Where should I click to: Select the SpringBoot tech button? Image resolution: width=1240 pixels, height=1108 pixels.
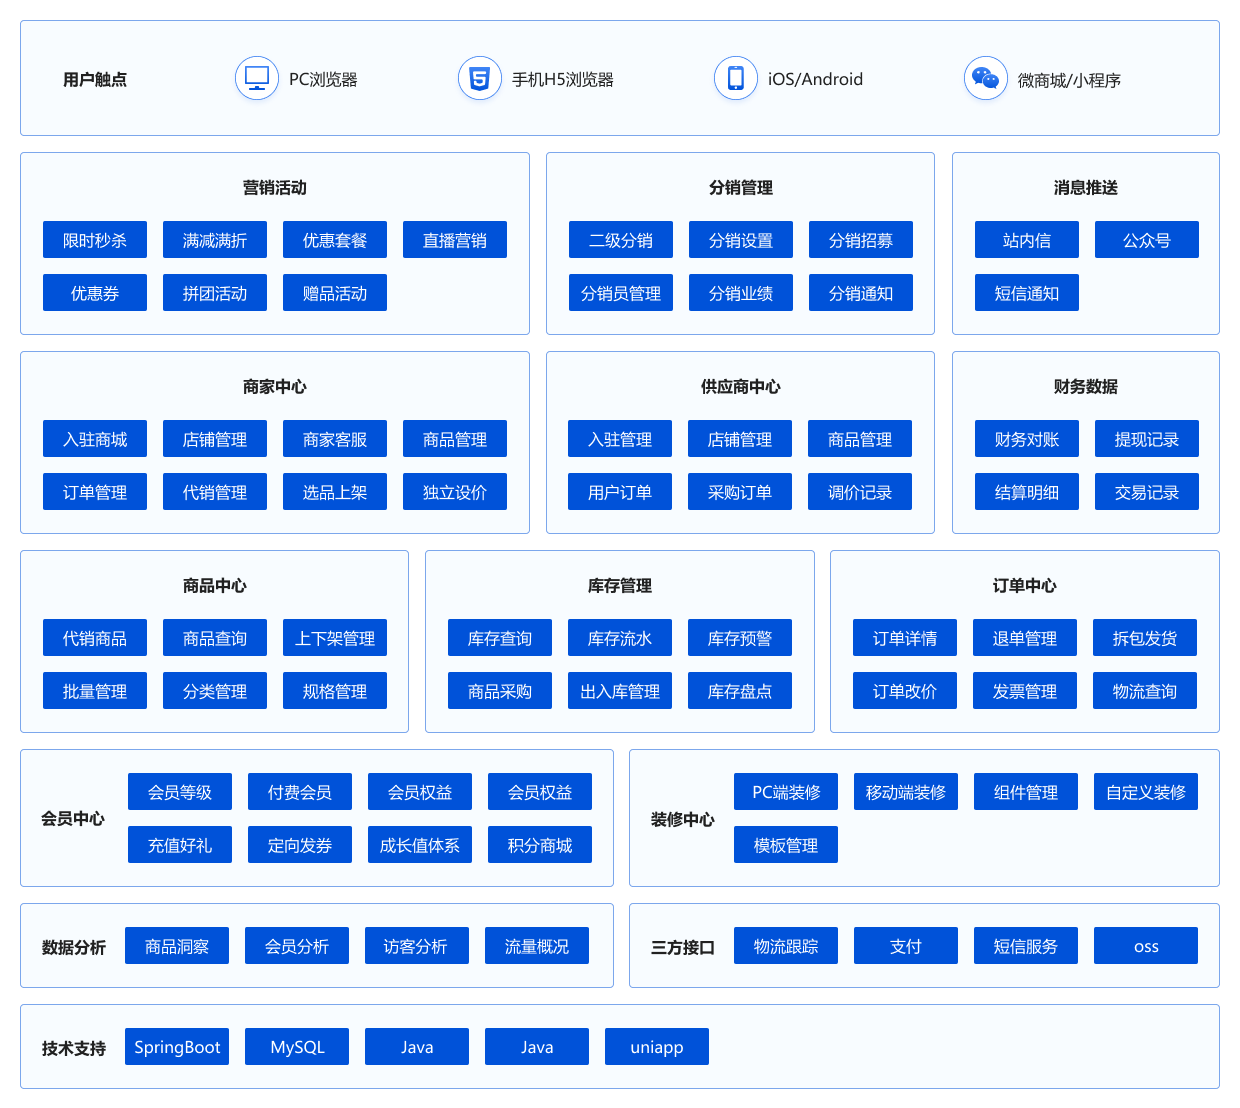(x=177, y=1047)
